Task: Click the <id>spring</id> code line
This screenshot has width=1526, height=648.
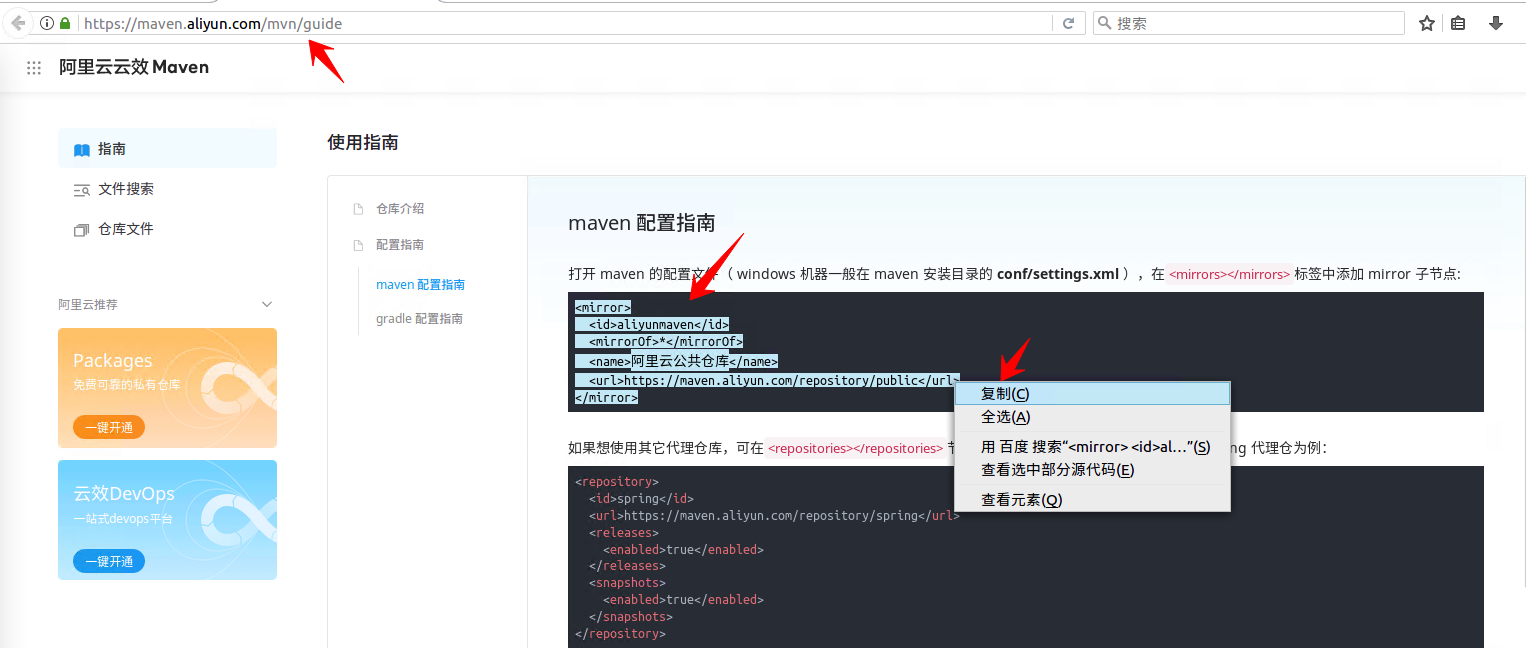Action: [x=641, y=499]
